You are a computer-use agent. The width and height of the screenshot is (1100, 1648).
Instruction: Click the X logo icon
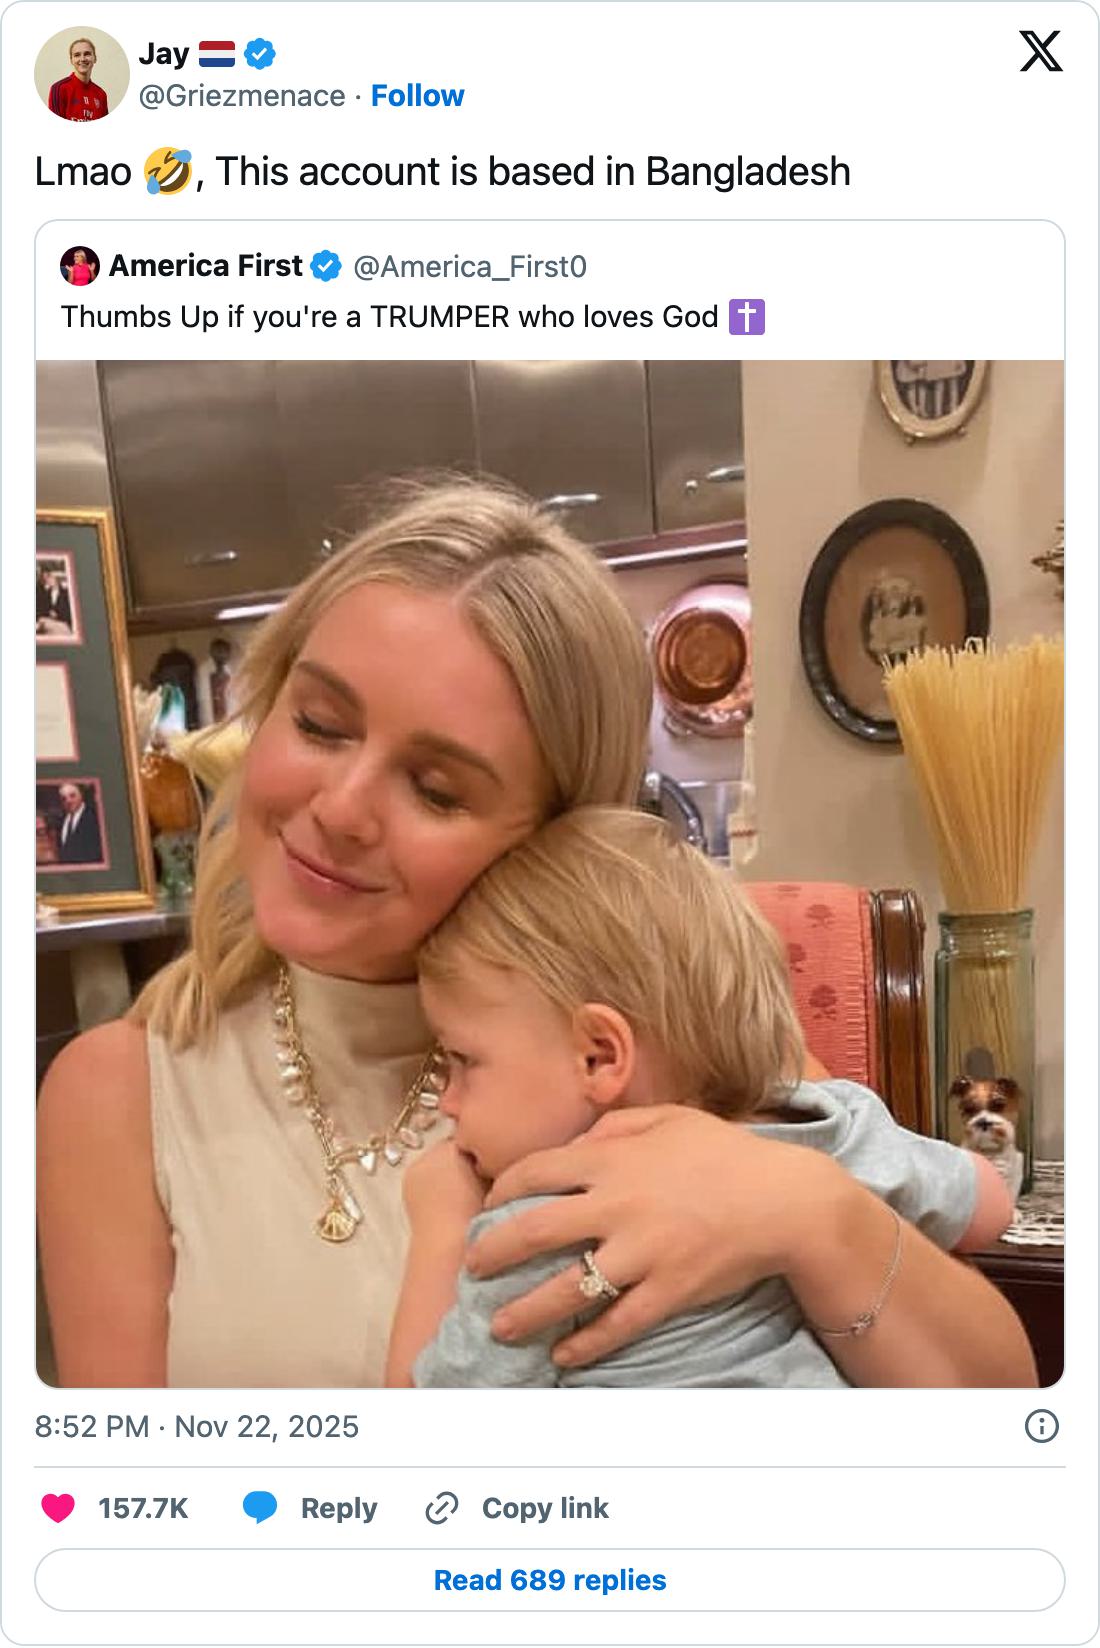(x=1040, y=51)
